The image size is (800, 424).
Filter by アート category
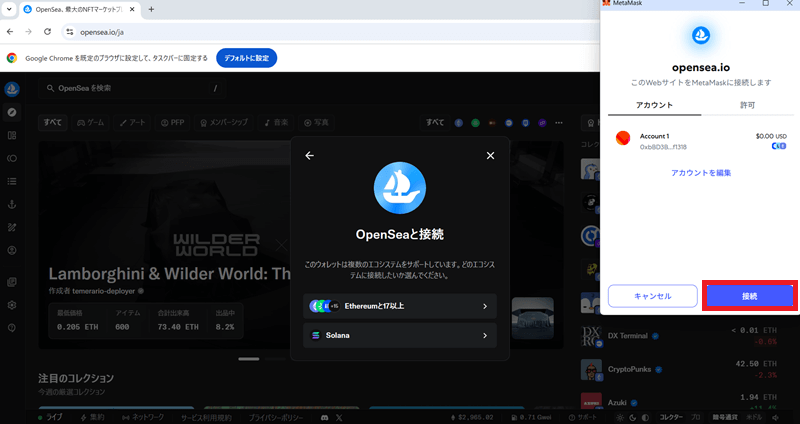click(132, 122)
